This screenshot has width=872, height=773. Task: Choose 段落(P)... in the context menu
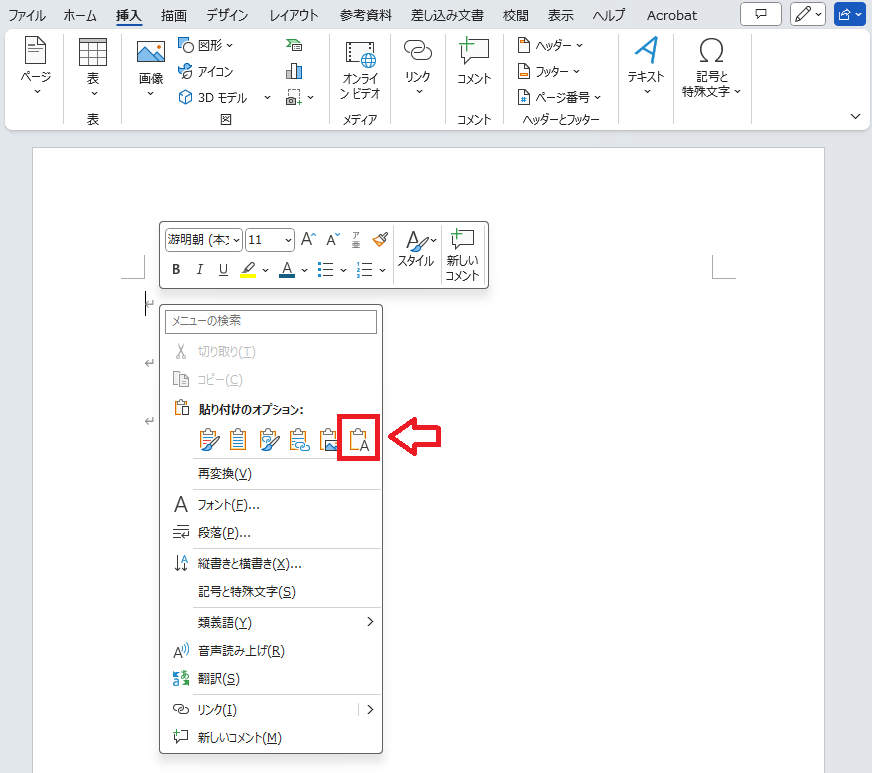(224, 533)
